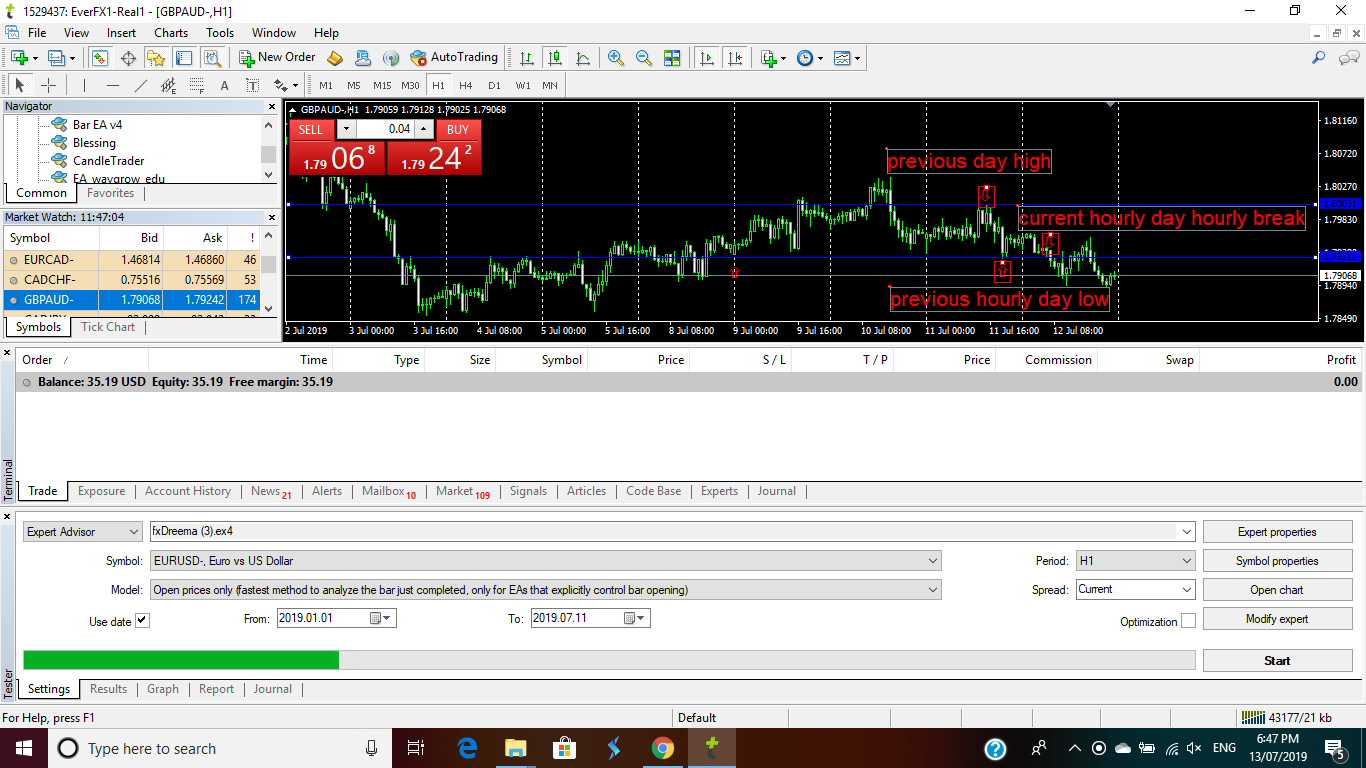The image size is (1366, 768).
Task: Open the search magnifier icon
Action: 1320,58
